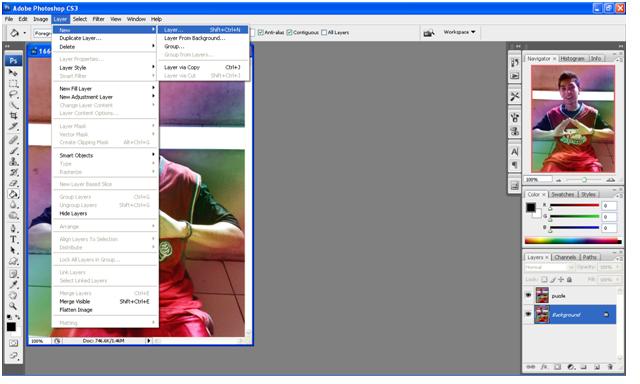Click the new adjustment layer icon
Viewport: 640px width, 384px height.
[x=571, y=367]
